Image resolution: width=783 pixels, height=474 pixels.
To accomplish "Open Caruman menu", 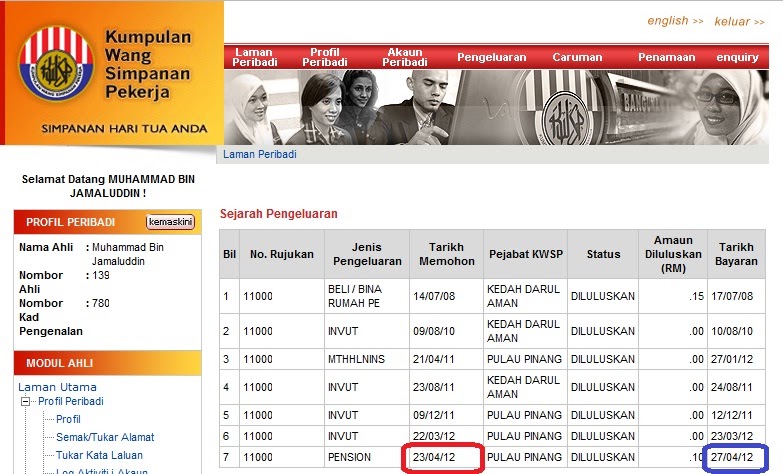I will pos(577,57).
